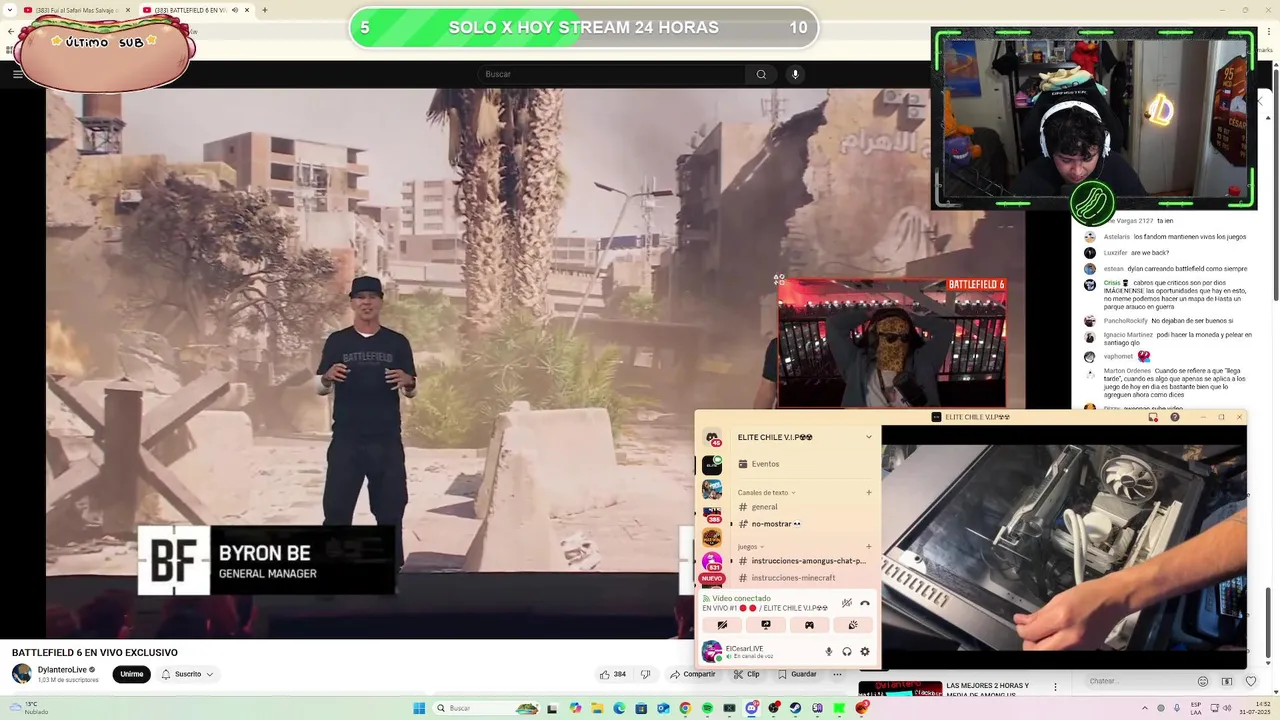Disconnect from the Discord voice call
This screenshot has height=720, width=1280.
coord(865,603)
